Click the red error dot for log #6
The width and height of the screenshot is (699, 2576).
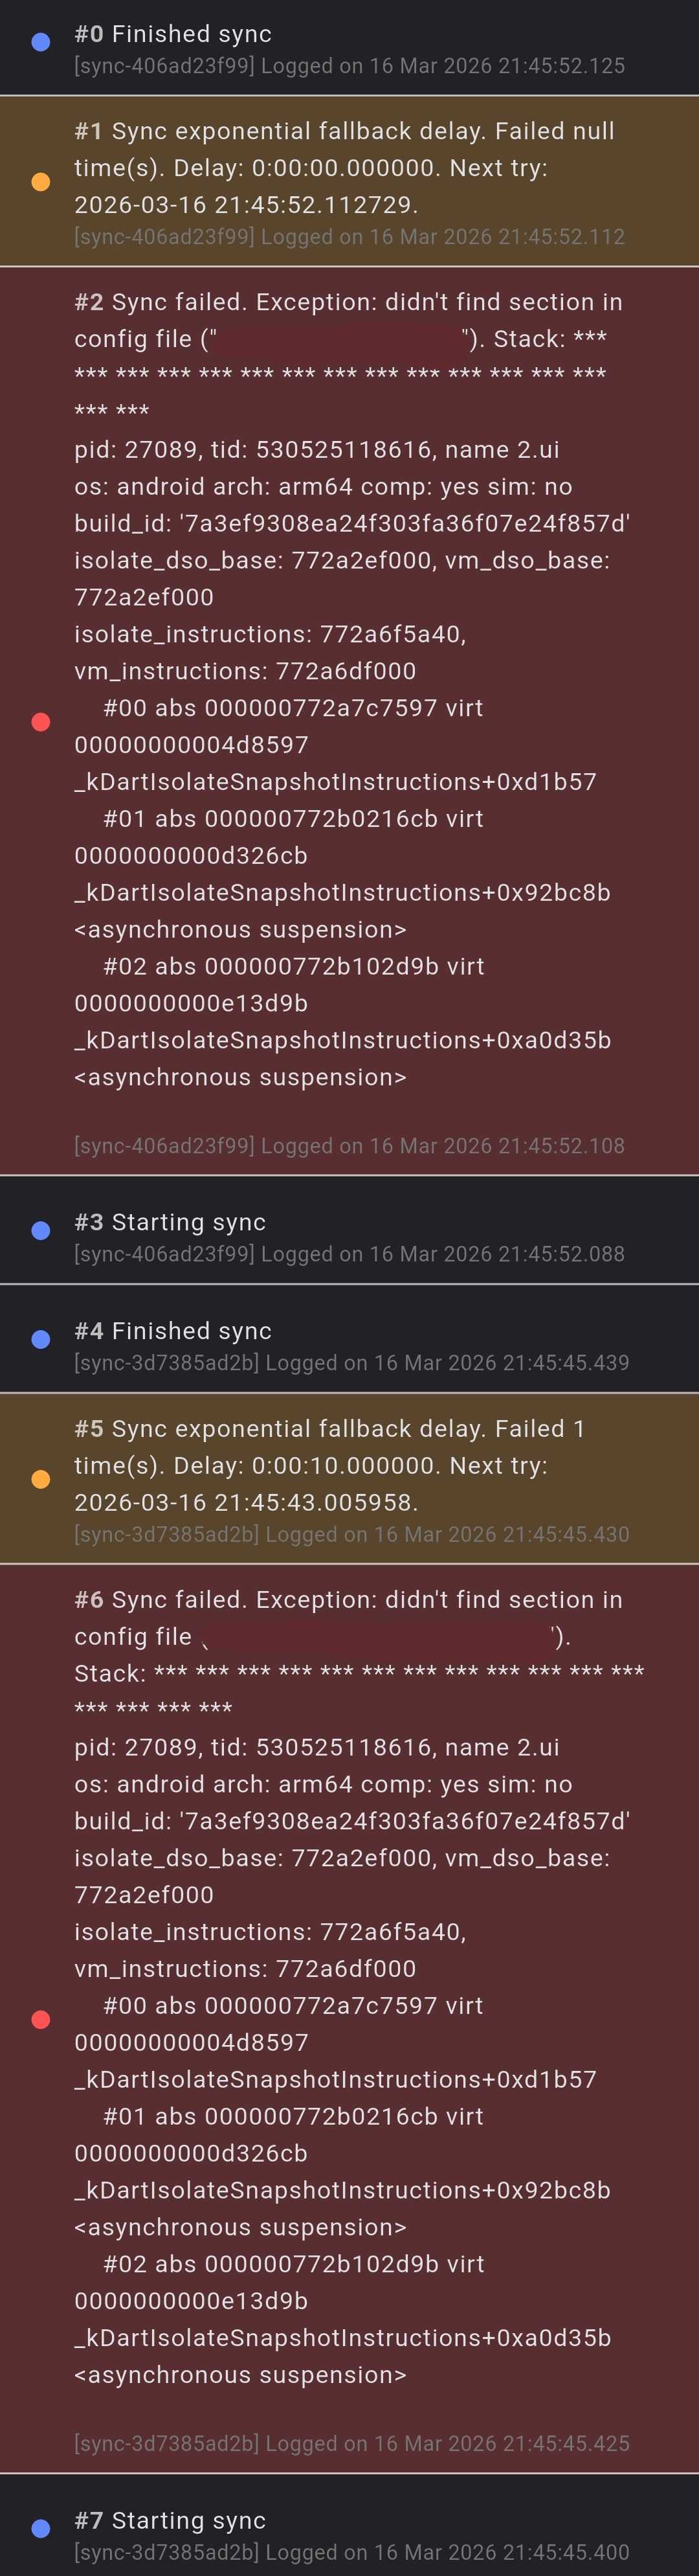pos(41,2020)
